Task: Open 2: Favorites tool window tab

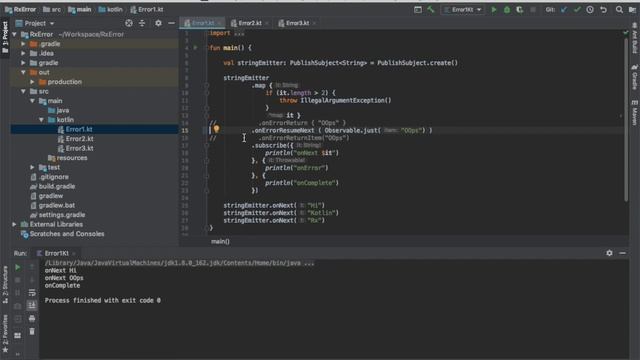Action: 5,333
